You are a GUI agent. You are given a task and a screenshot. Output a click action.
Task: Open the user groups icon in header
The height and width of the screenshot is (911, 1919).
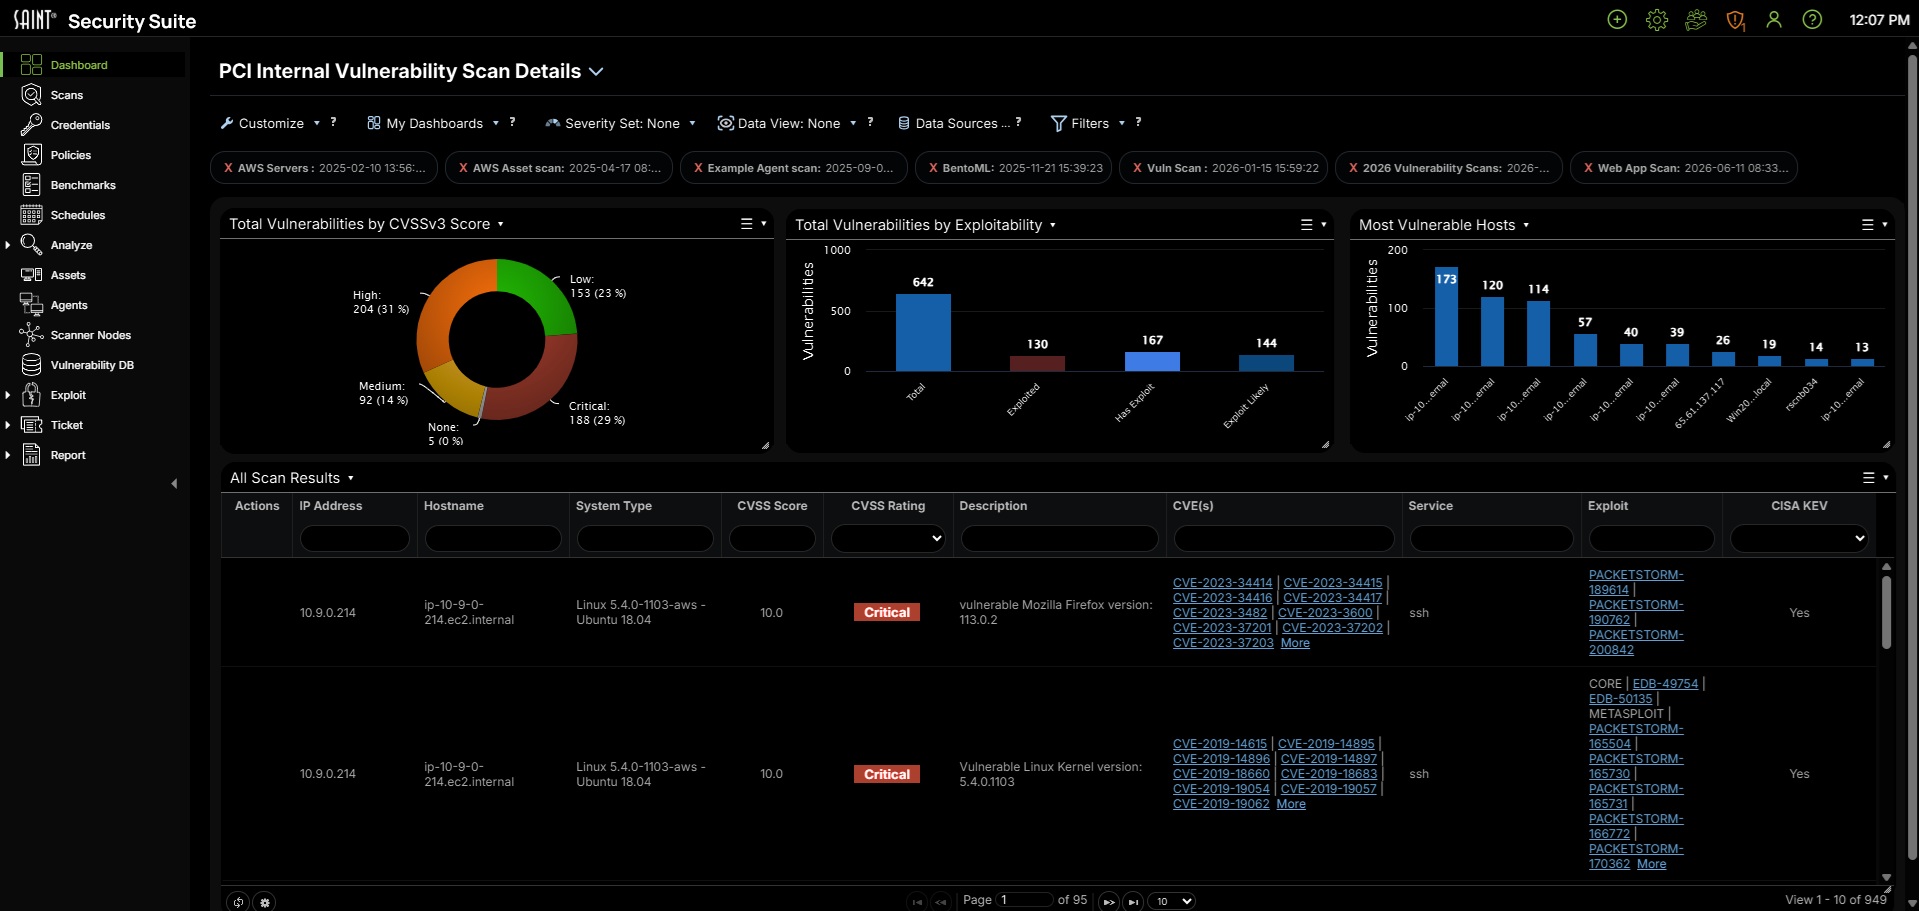coord(1696,20)
